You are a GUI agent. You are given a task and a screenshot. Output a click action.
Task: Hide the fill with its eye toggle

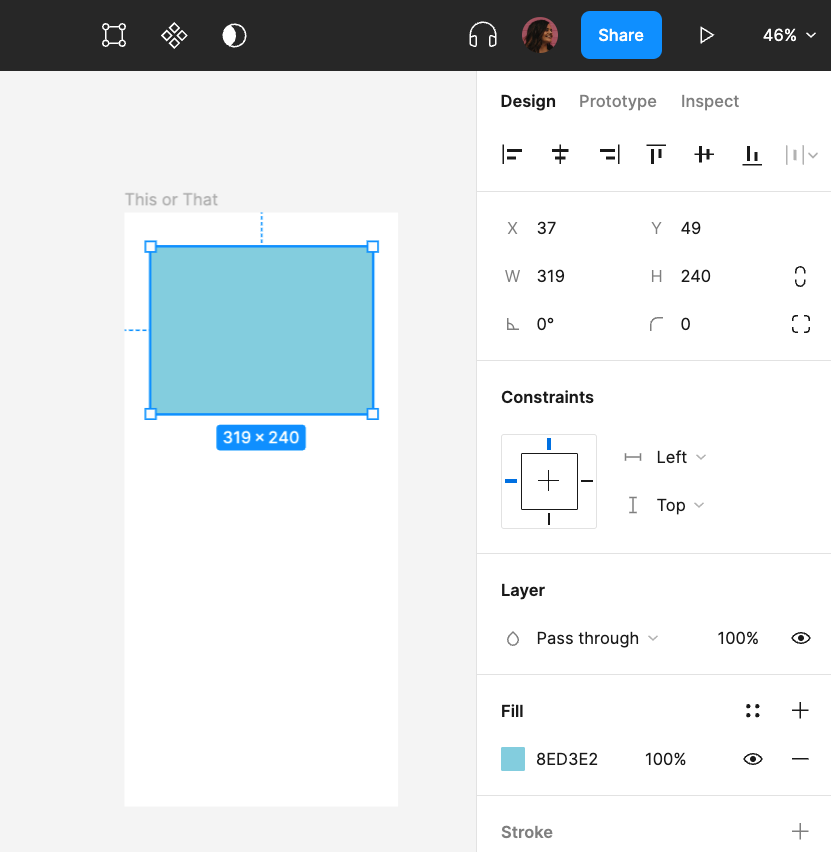753,759
